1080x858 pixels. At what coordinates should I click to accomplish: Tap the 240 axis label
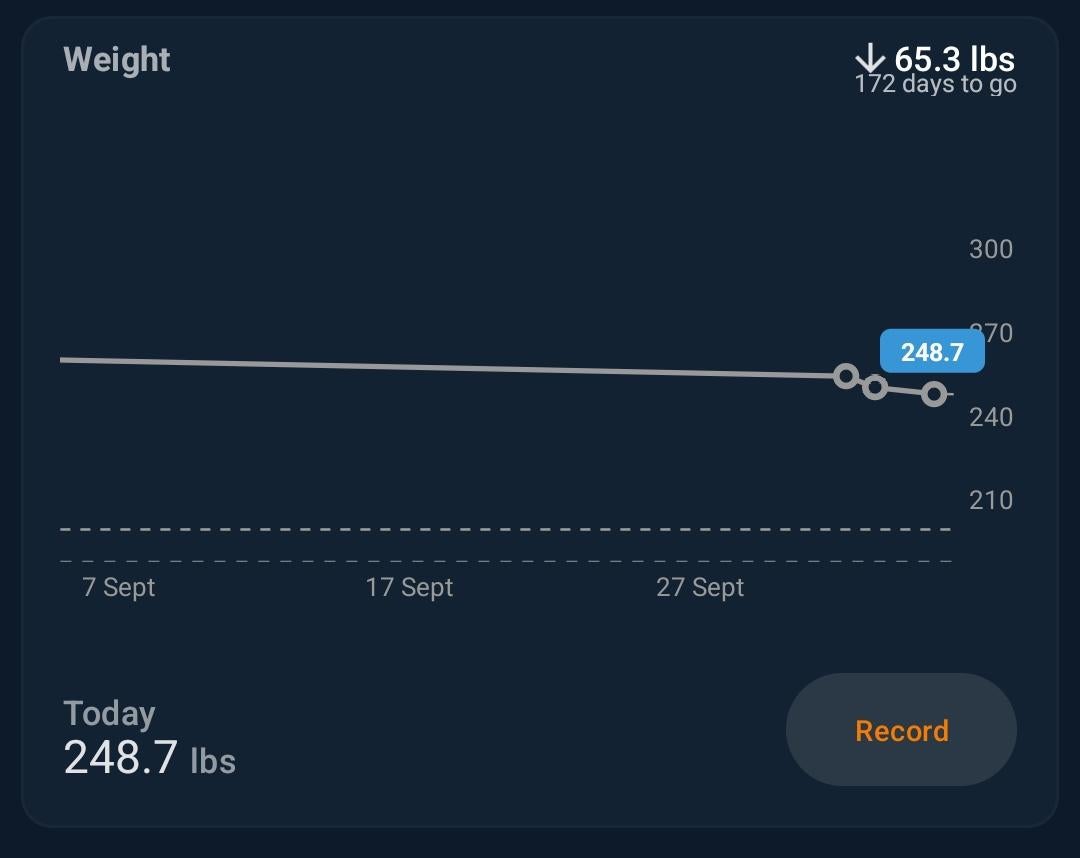[x=990, y=416]
